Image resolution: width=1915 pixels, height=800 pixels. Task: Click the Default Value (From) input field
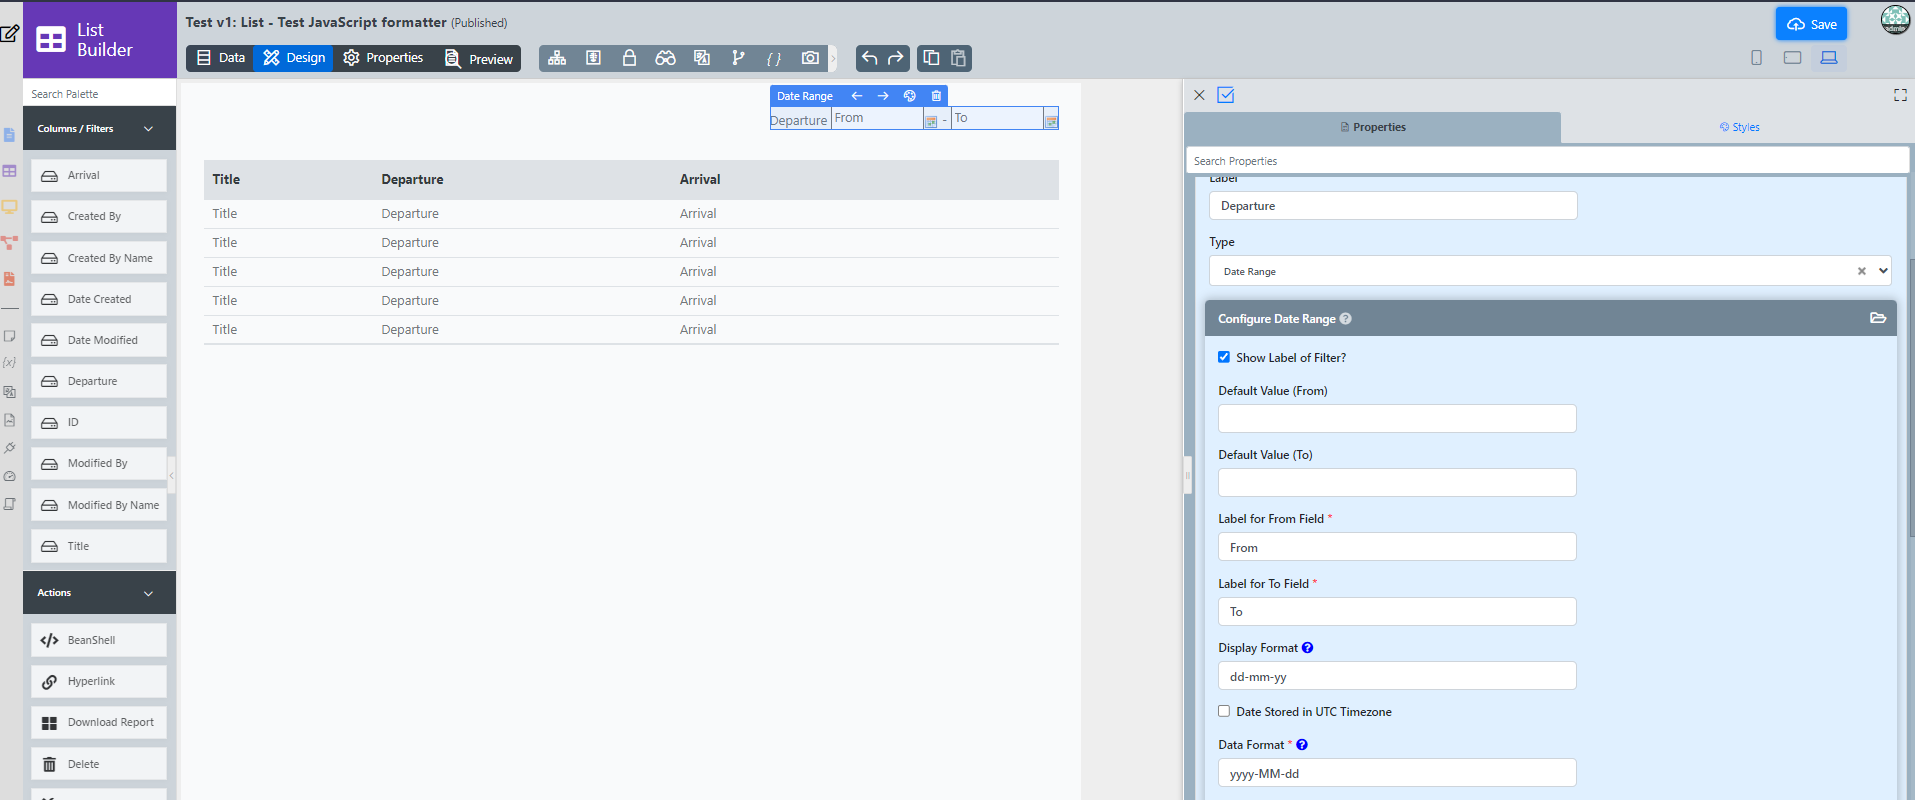pyautogui.click(x=1396, y=419)
